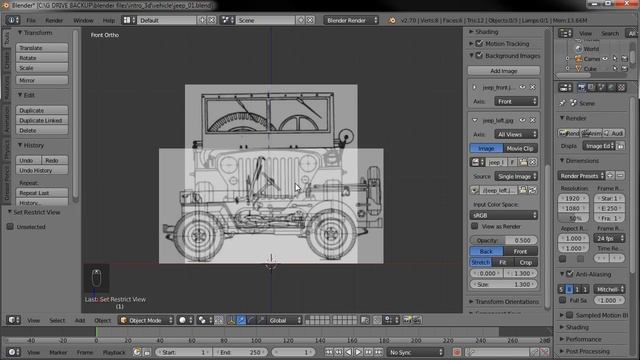Open sRGB color space dropdown
The height and width of the screenshot is (360, 640).
[504, 215]
